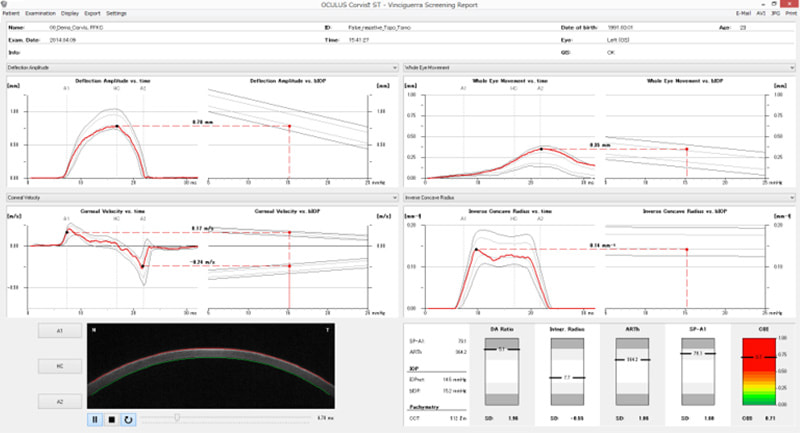
Task: Stop the corneal video playback
Action: click(x=112, y=419)
